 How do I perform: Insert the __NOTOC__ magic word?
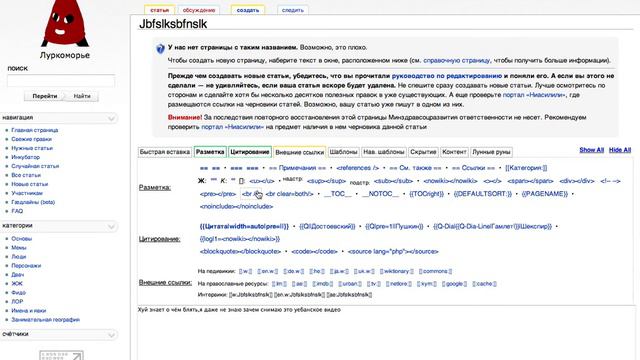coord(380,194)
